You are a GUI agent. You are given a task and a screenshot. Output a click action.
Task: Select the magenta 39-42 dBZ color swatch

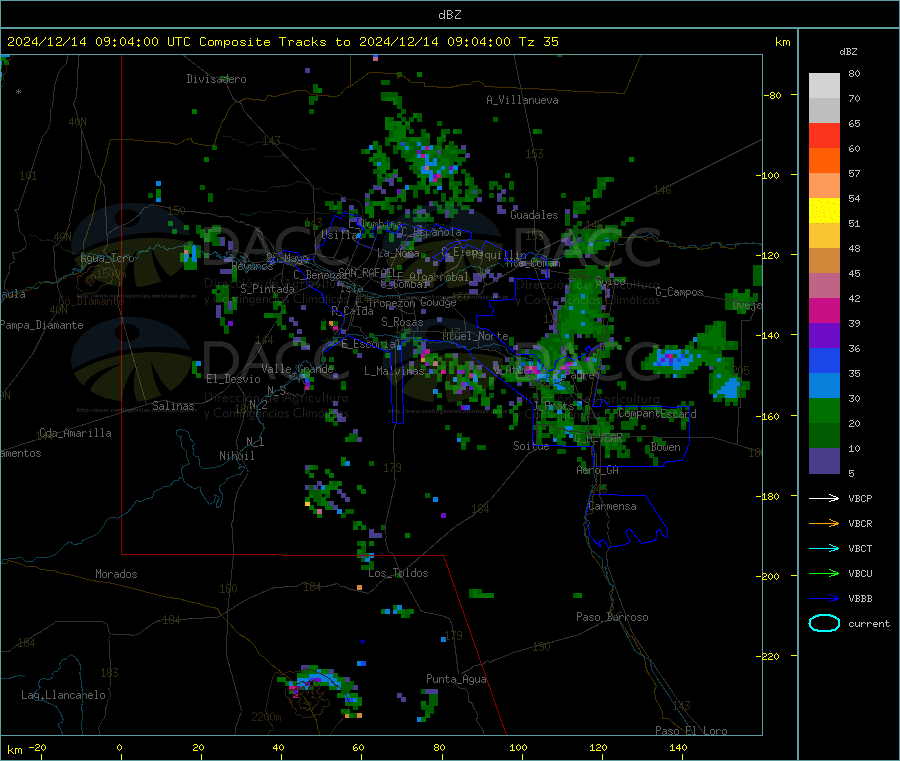pyautogui.click(x=824, y=310)
